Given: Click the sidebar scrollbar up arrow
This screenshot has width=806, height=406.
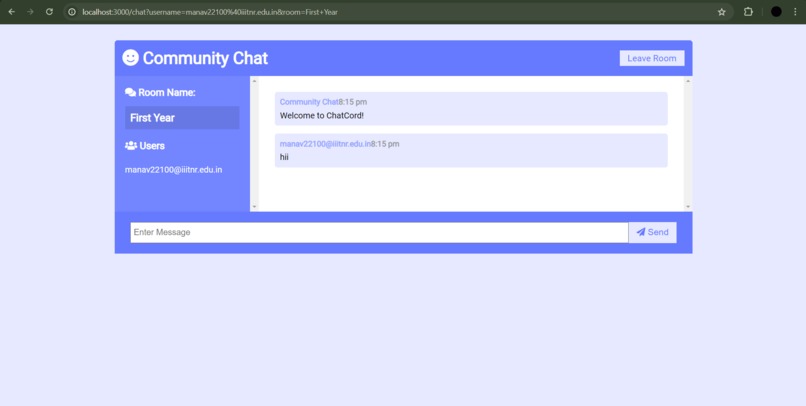Looking at the screenshot, I should pos(254,81).
